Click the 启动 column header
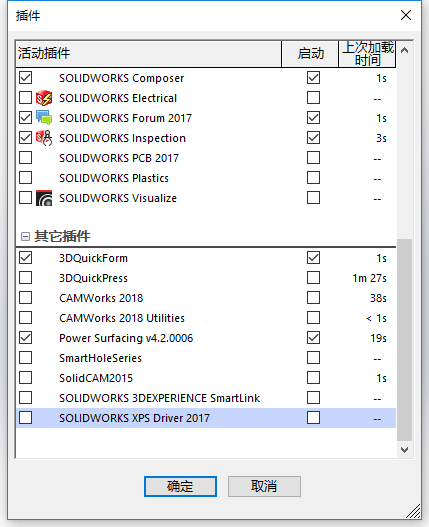Viewport: 429px width, 527px height. coord(310,53)
